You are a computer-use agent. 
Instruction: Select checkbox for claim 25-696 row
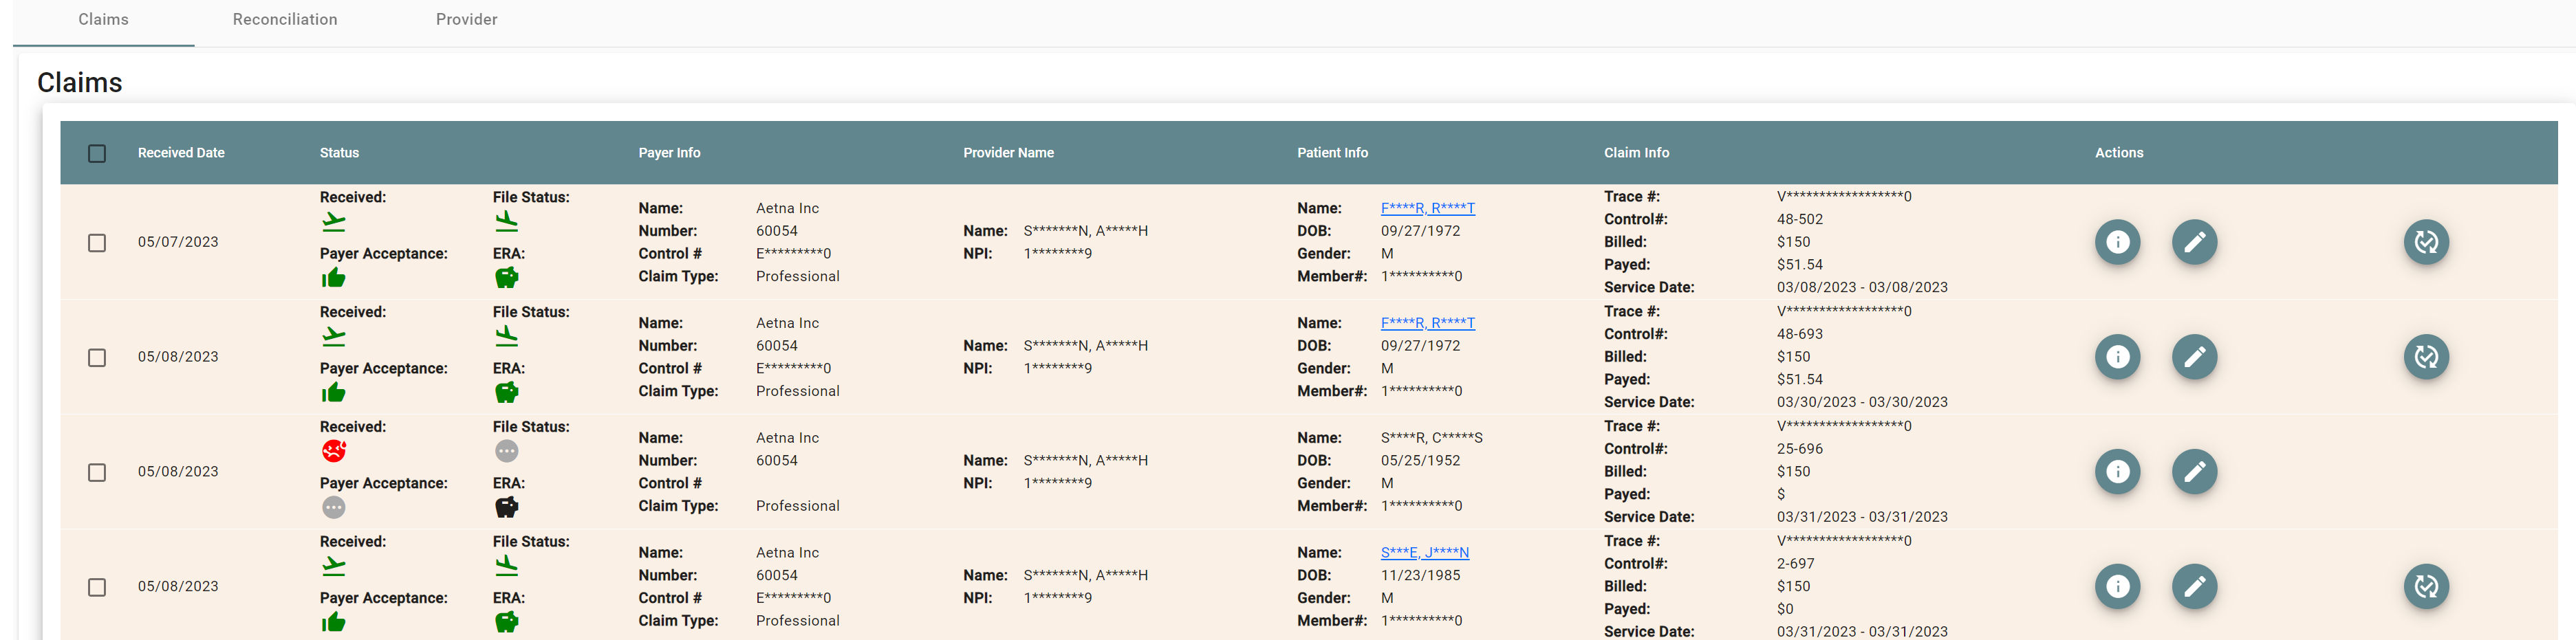[97, 472]
